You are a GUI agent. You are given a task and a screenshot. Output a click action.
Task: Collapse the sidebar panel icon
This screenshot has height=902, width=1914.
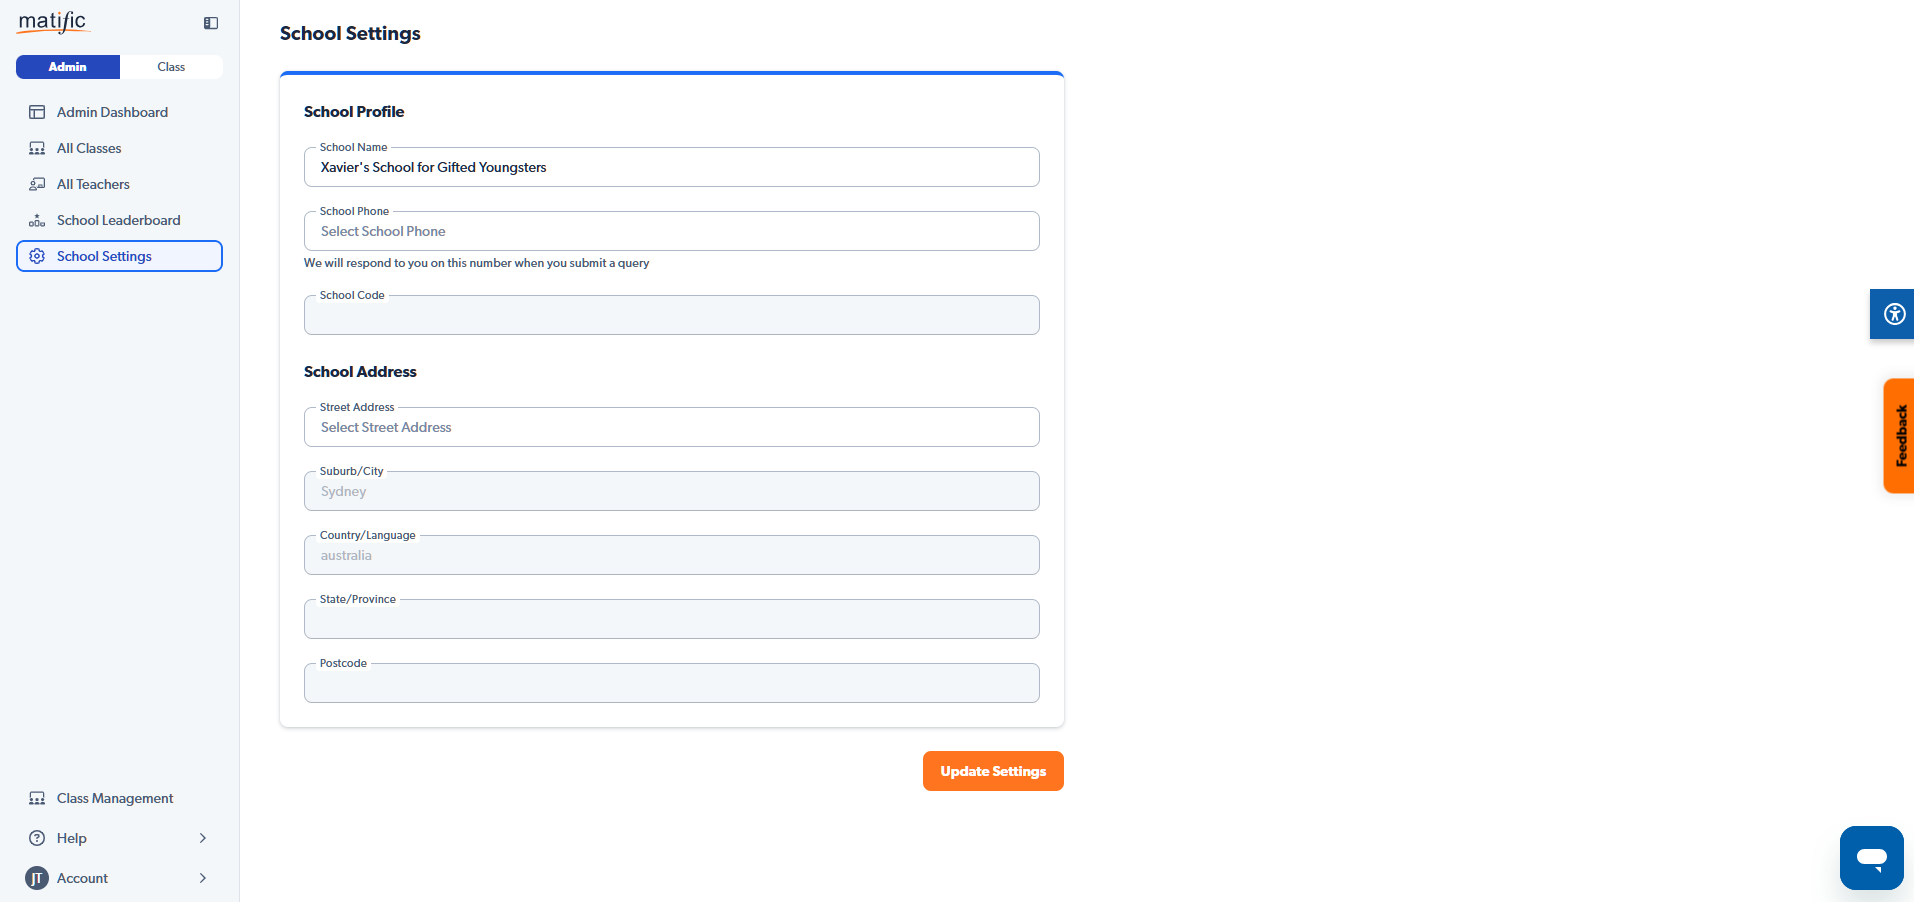click(211, 23)
